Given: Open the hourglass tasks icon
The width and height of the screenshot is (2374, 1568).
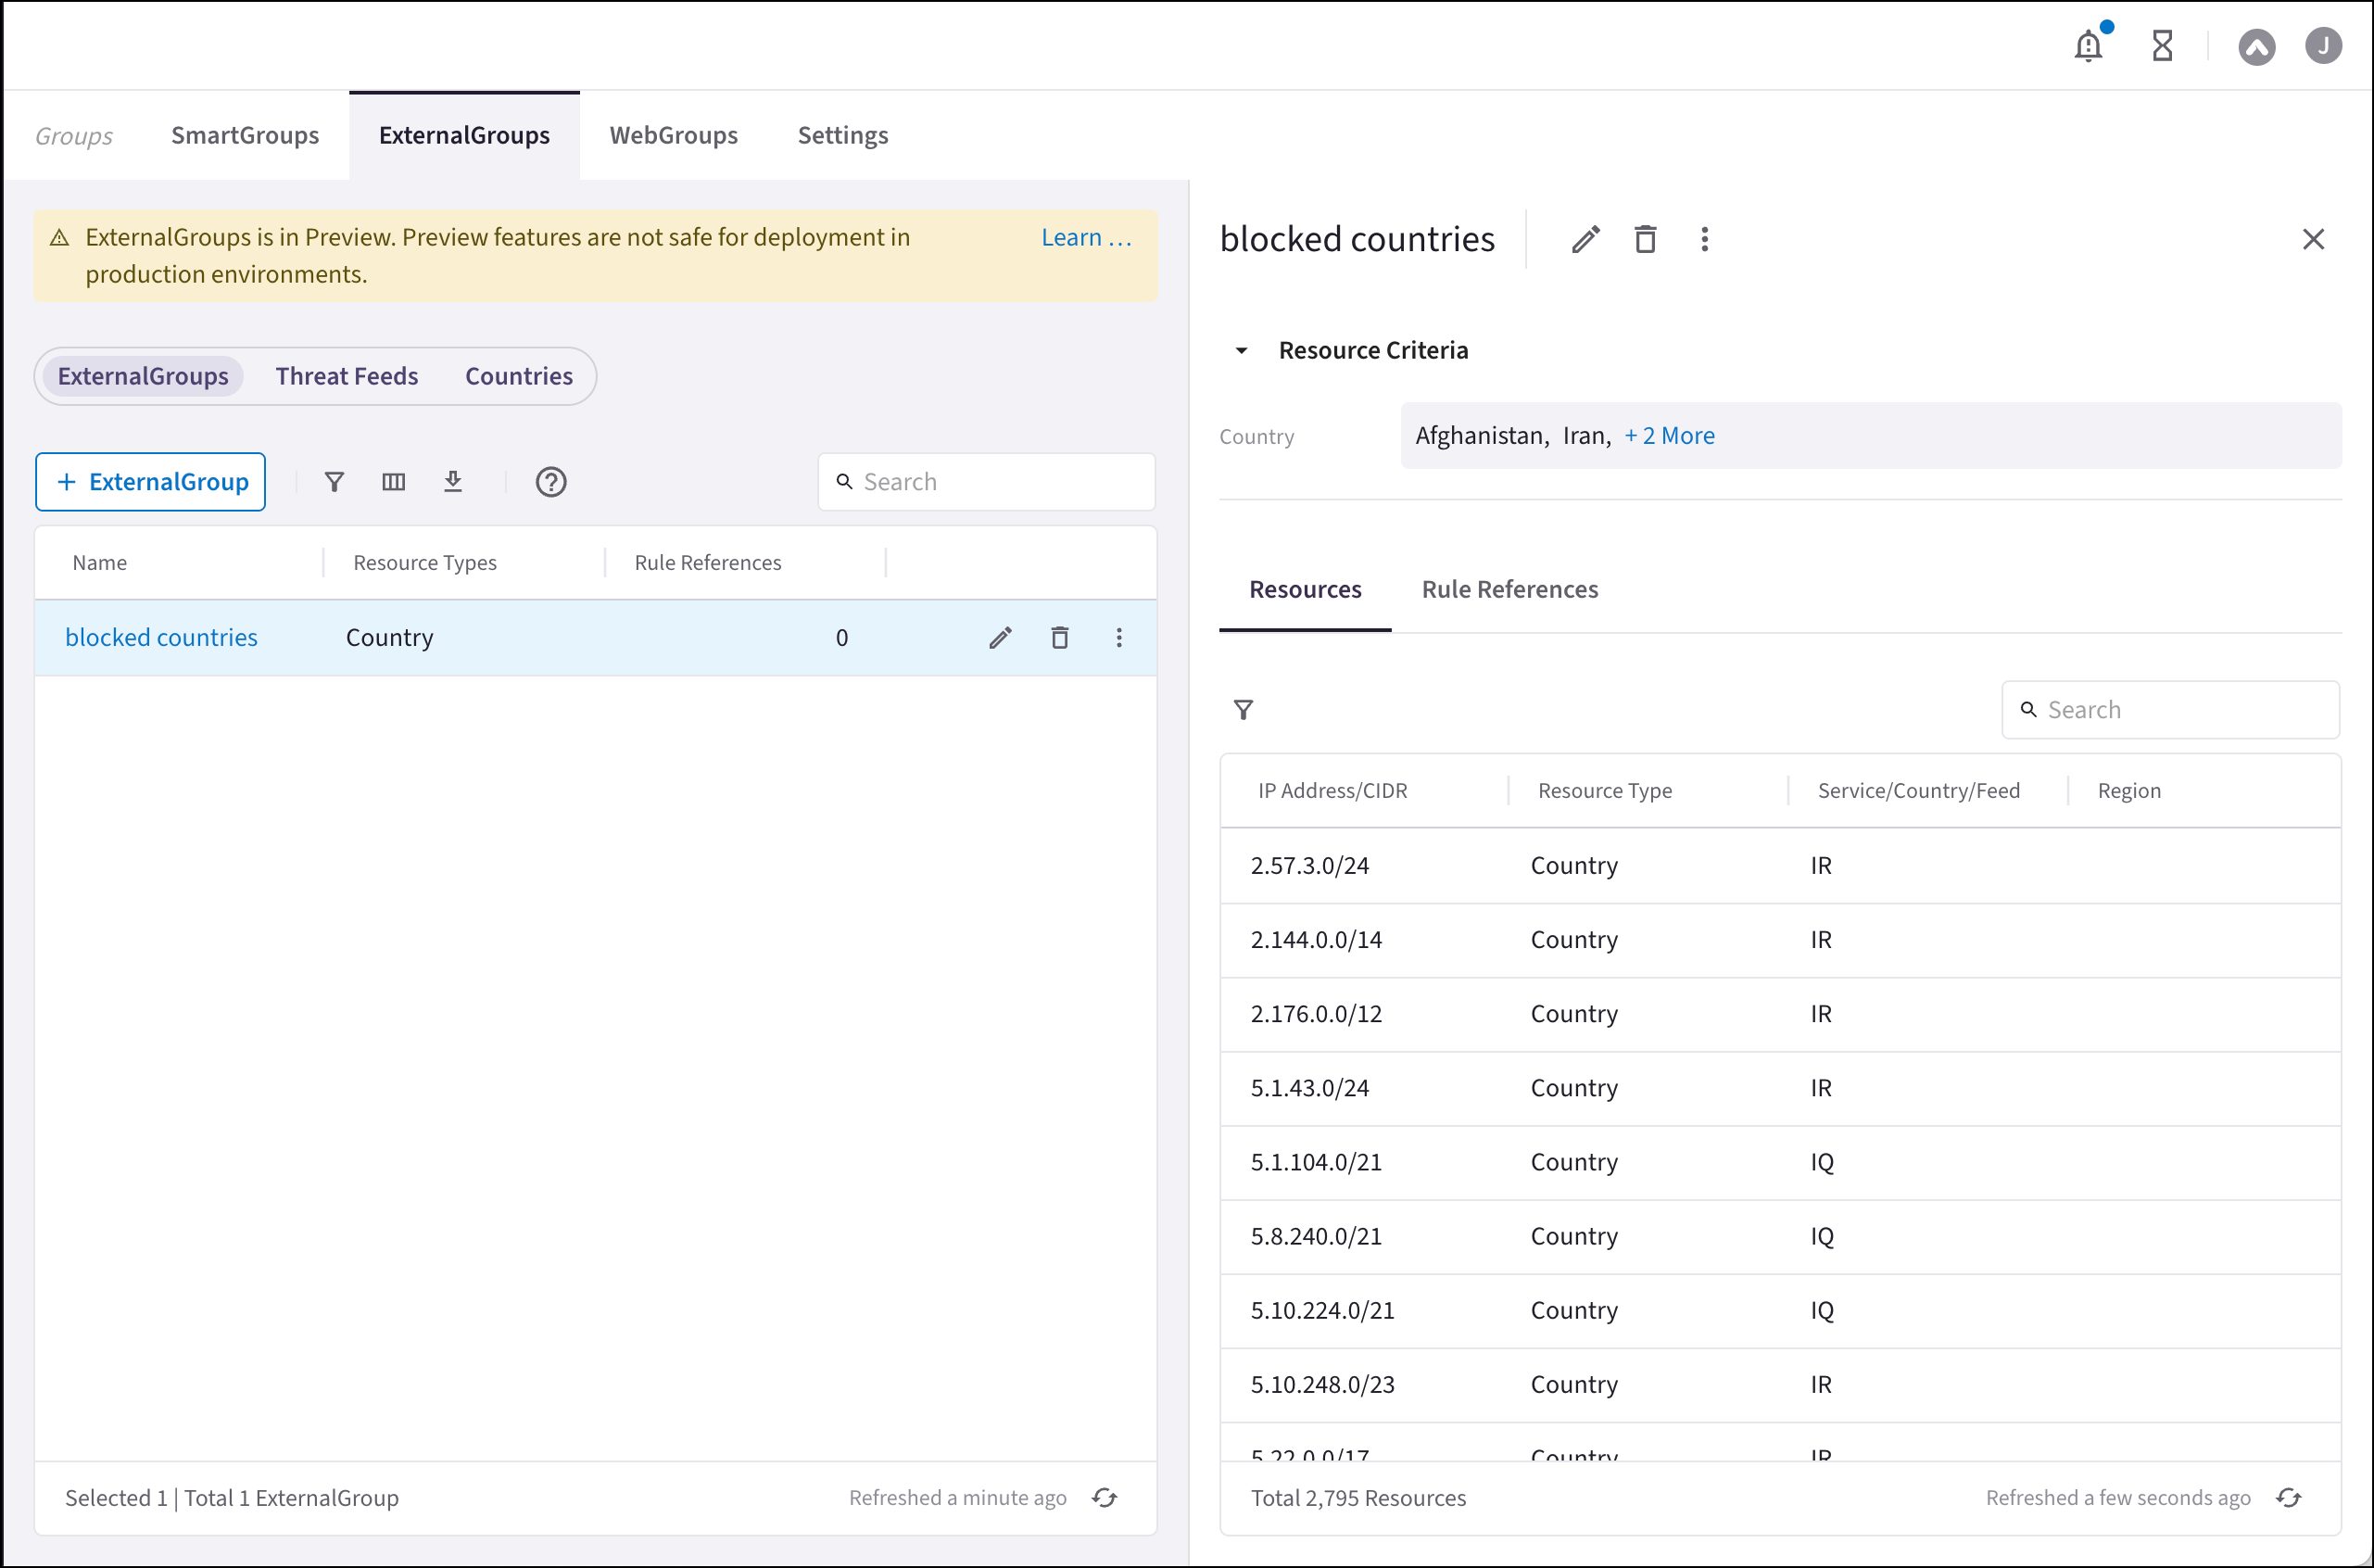Looking at the screenshot, I should tap(2162, 46).
